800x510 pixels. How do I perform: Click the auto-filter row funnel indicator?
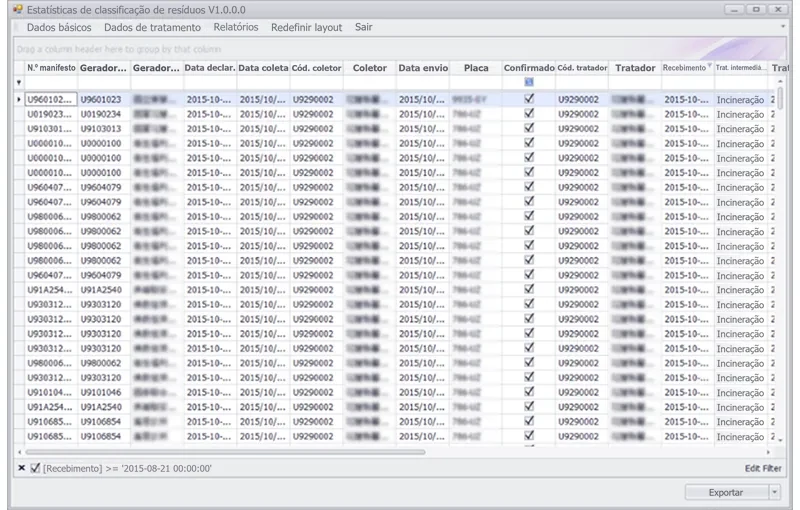click(19, 82)
